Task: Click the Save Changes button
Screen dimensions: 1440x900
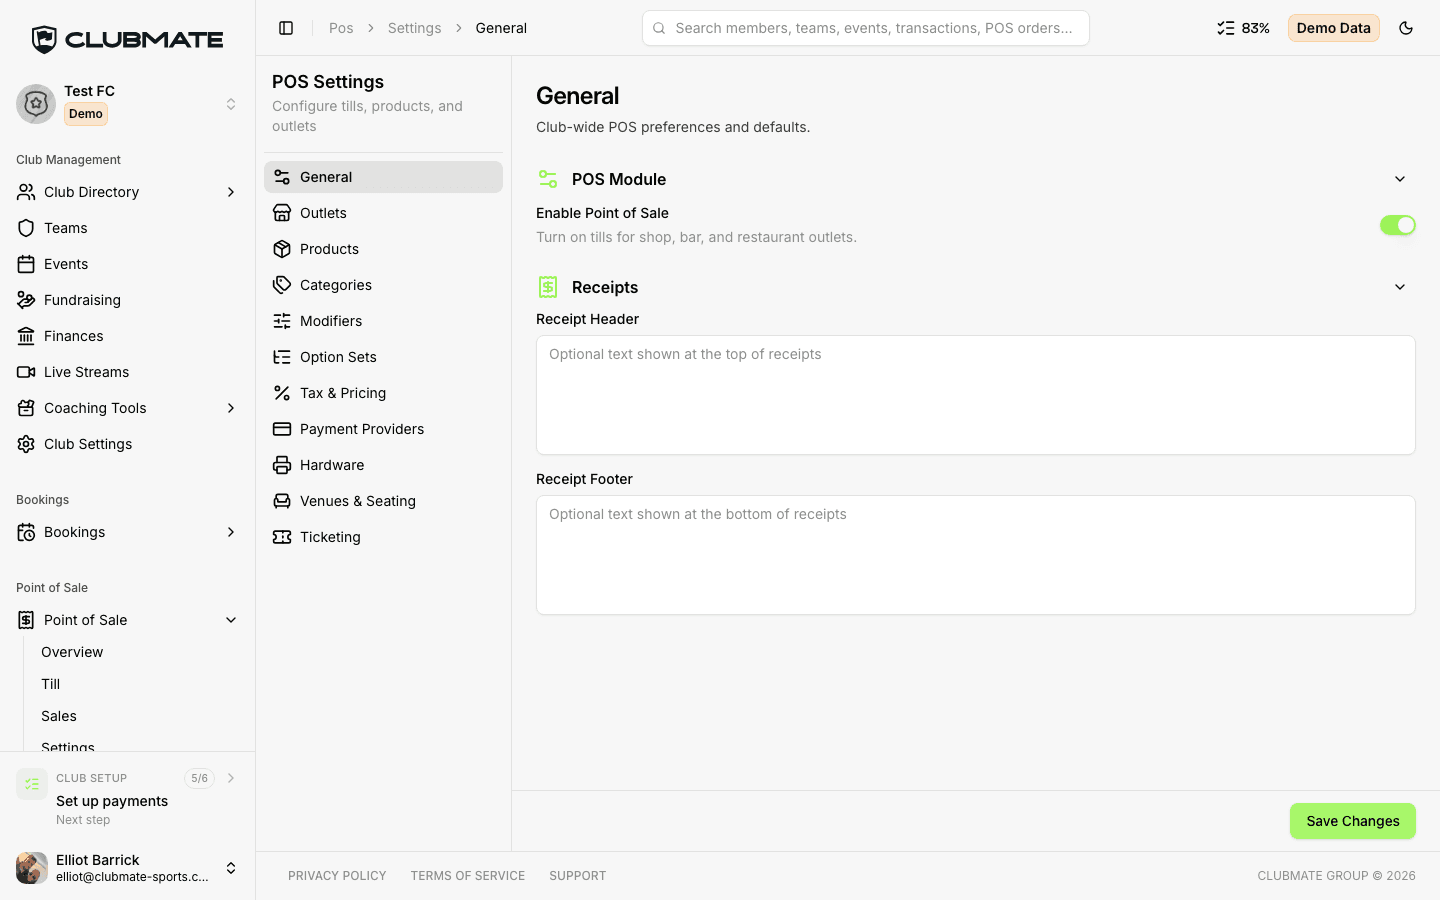Action: click(1353, 821)
